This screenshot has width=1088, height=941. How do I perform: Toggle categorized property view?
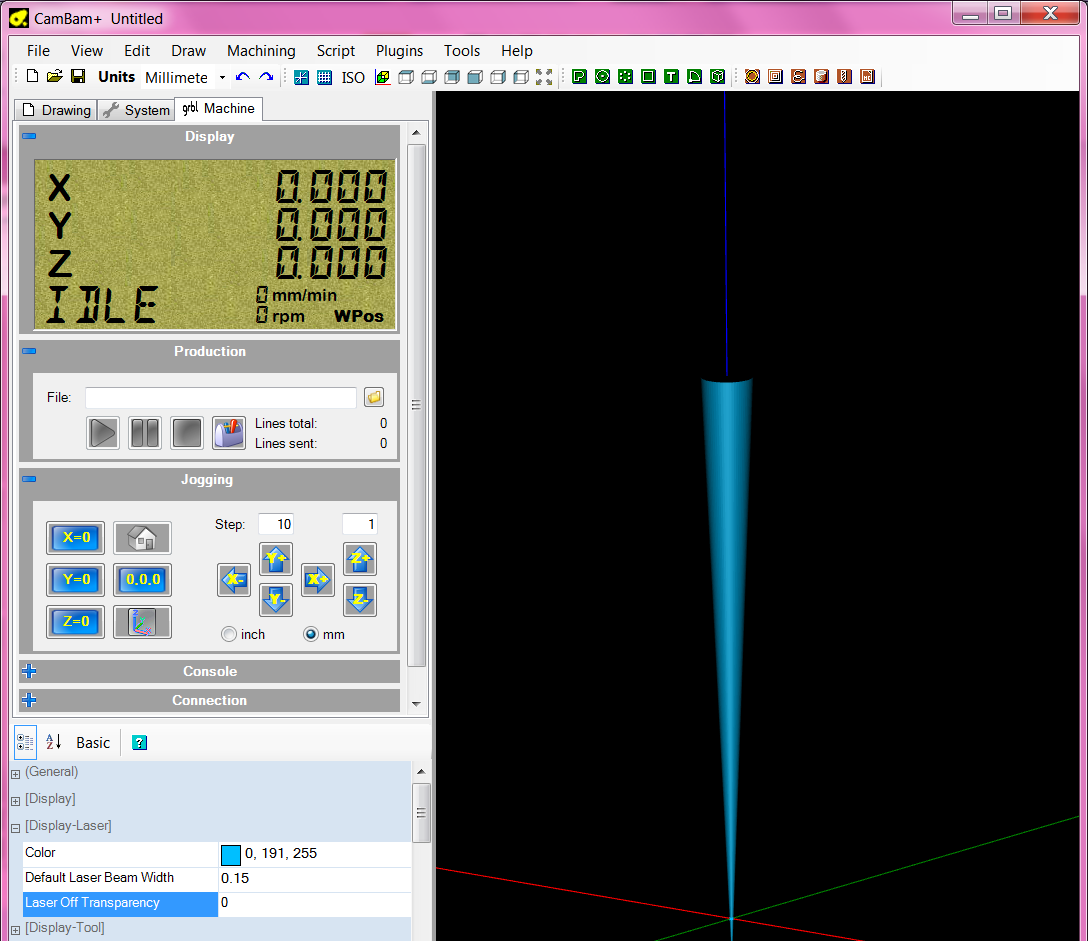tap(26, 743)
